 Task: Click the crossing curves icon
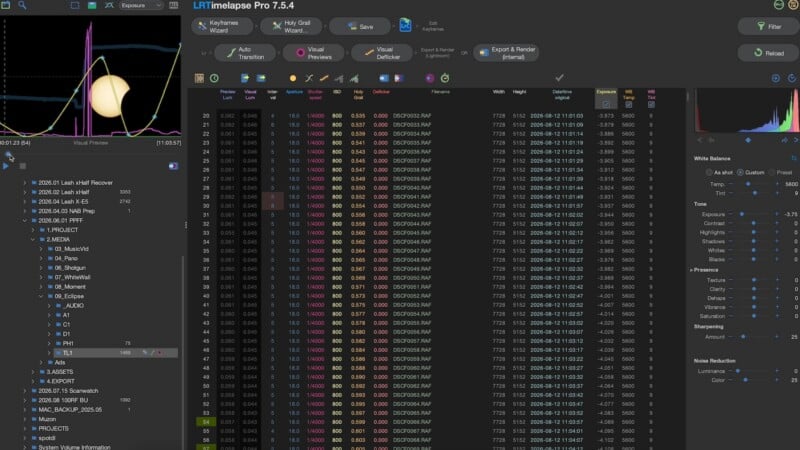[x=309, y=78]
